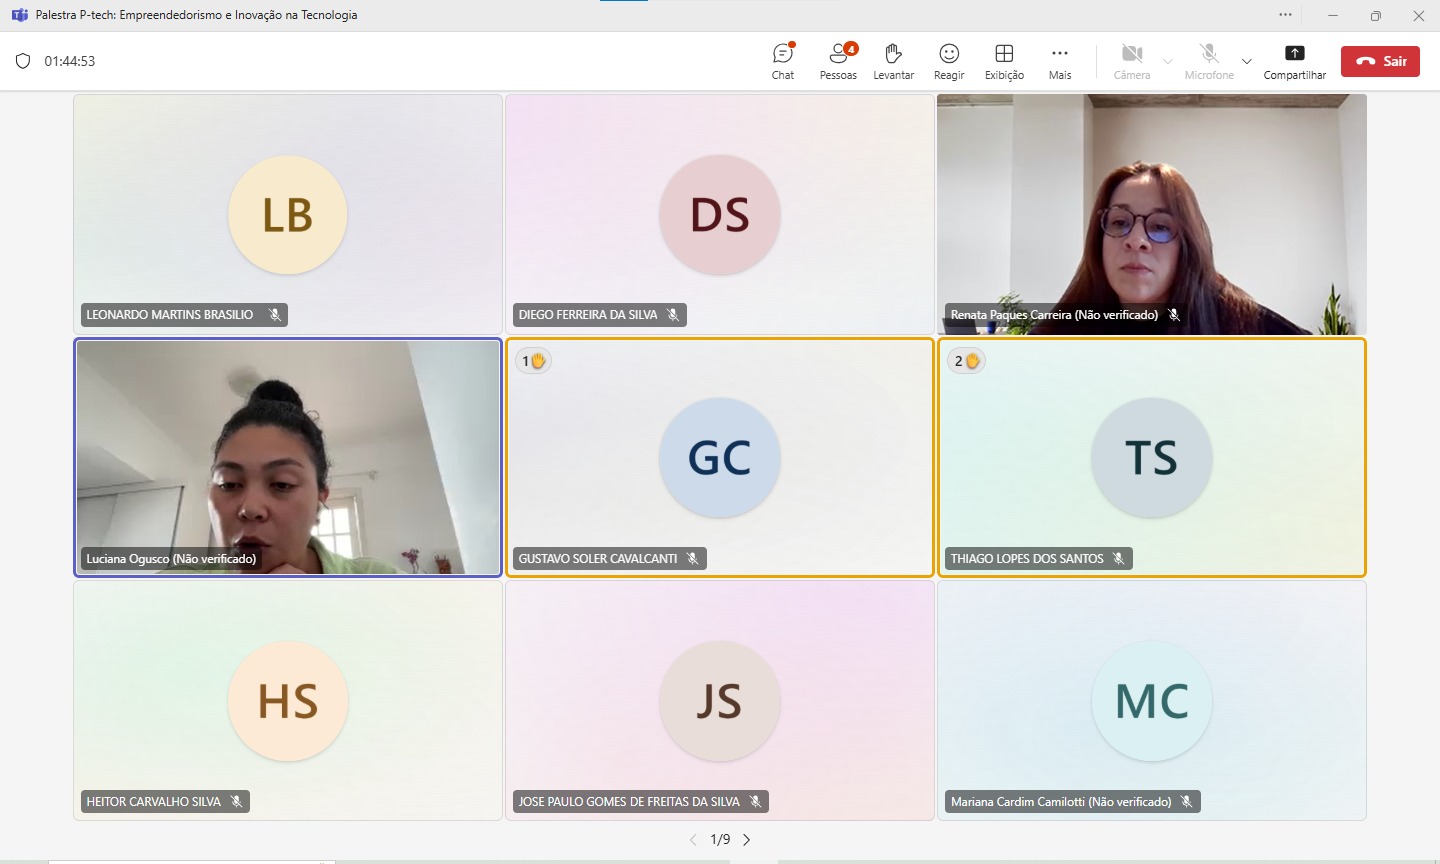Viewport: 1440px width, 864px height.
Task: Raise hand with Levantar button
Action: pyautogui.click(x=893, y=60)
